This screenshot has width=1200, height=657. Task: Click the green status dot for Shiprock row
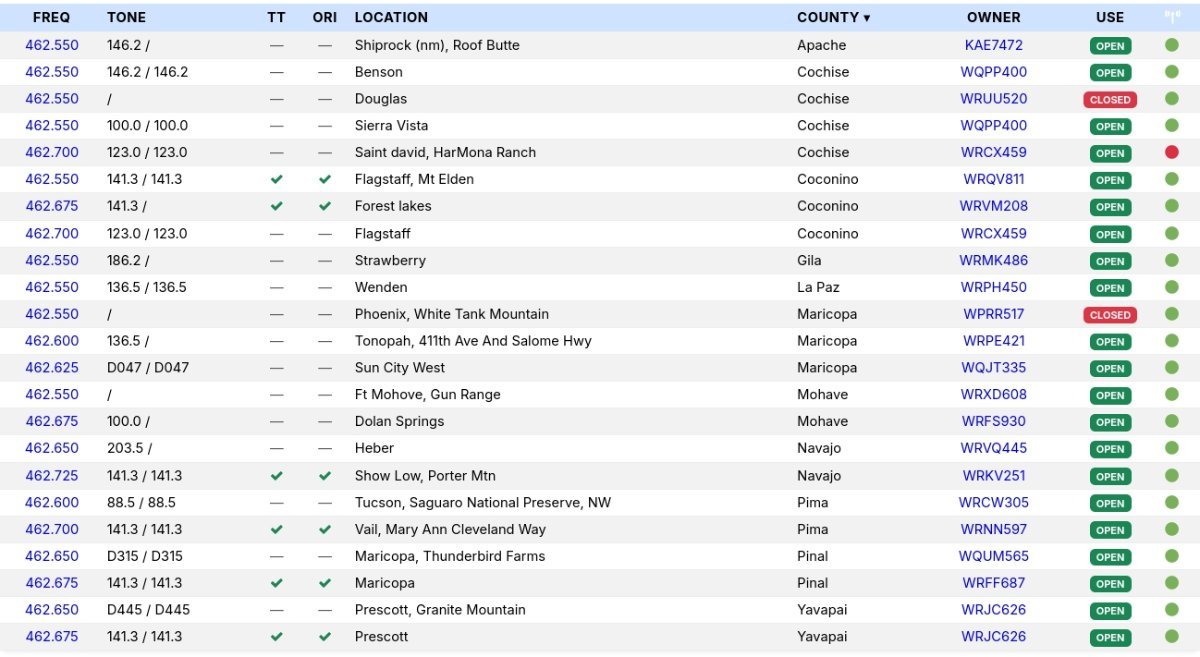point(1171,45)
